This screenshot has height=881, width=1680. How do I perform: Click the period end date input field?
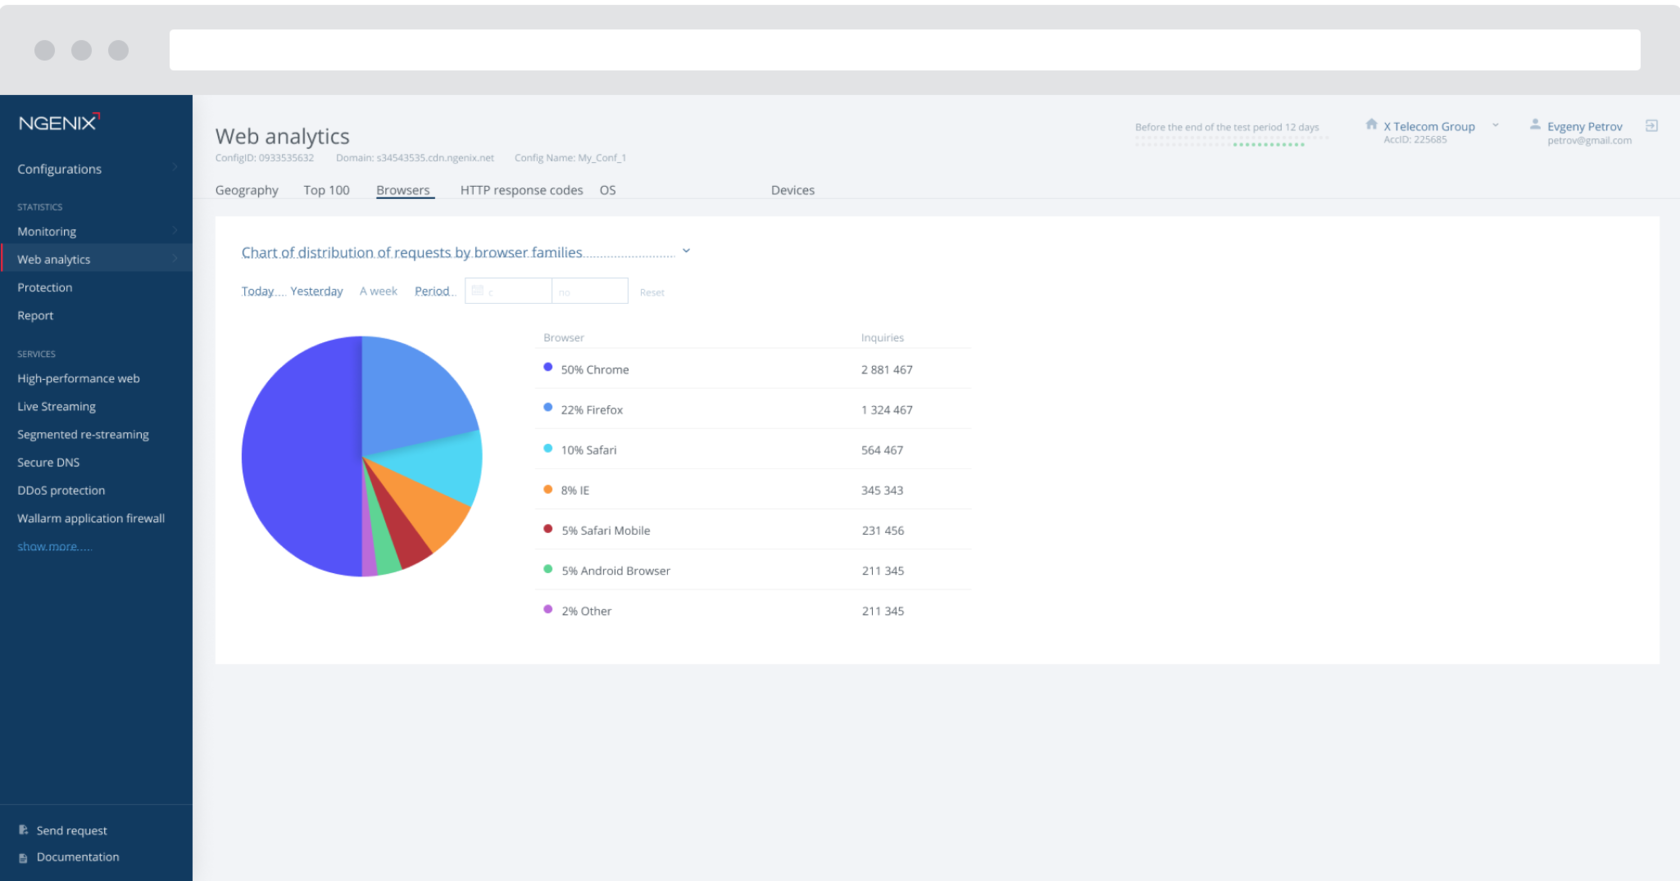(590, 291)
